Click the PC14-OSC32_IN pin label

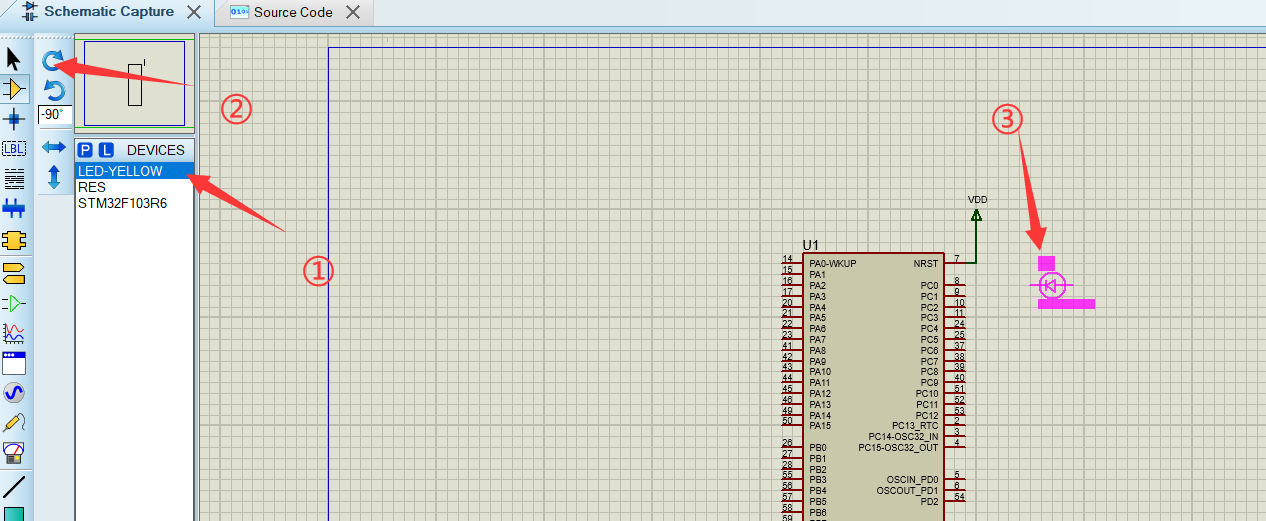tap(904, 437)
